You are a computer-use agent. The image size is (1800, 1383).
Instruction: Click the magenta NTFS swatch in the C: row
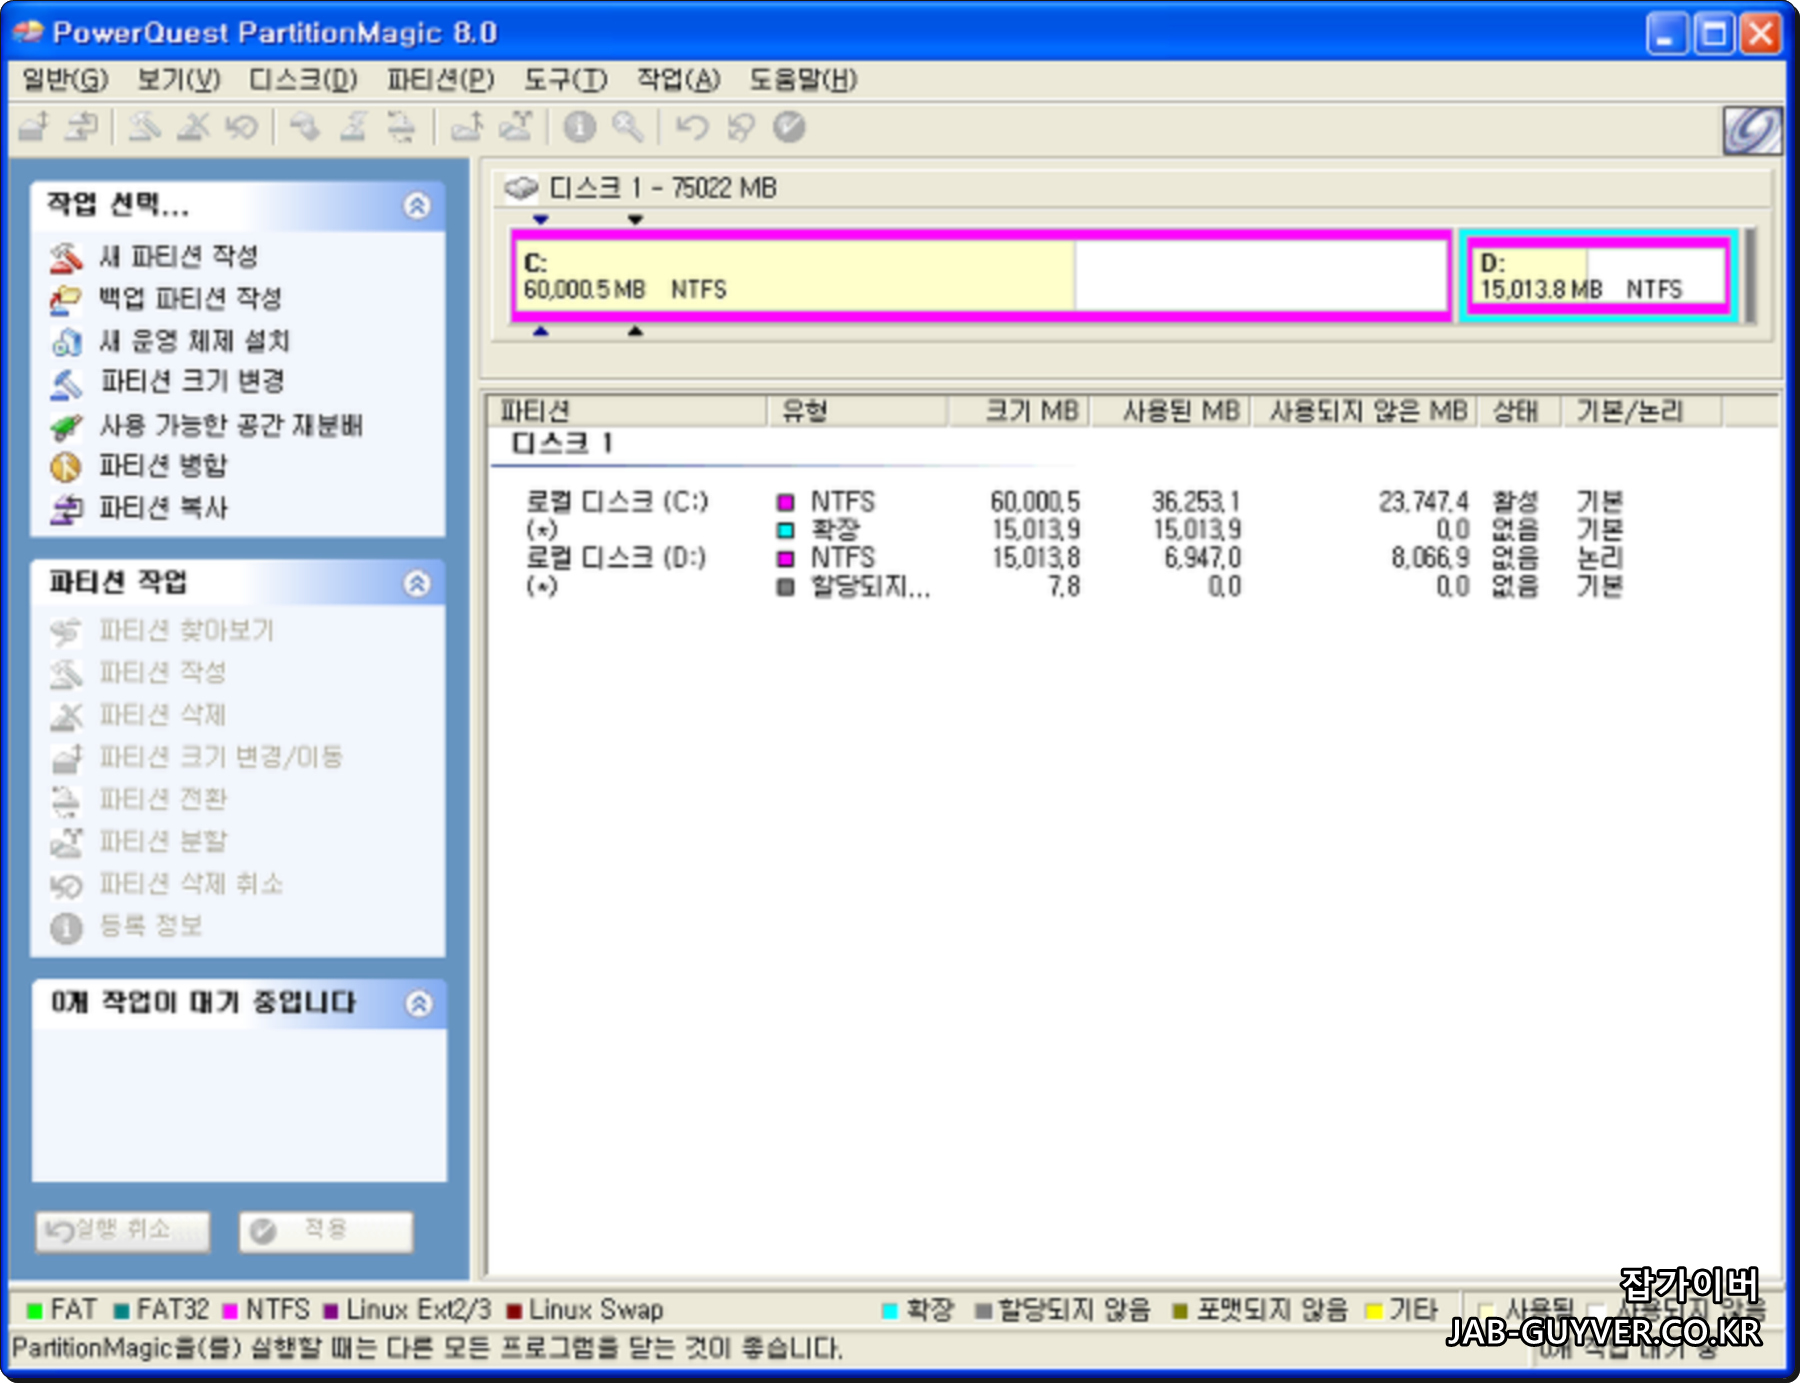[786, 502]
